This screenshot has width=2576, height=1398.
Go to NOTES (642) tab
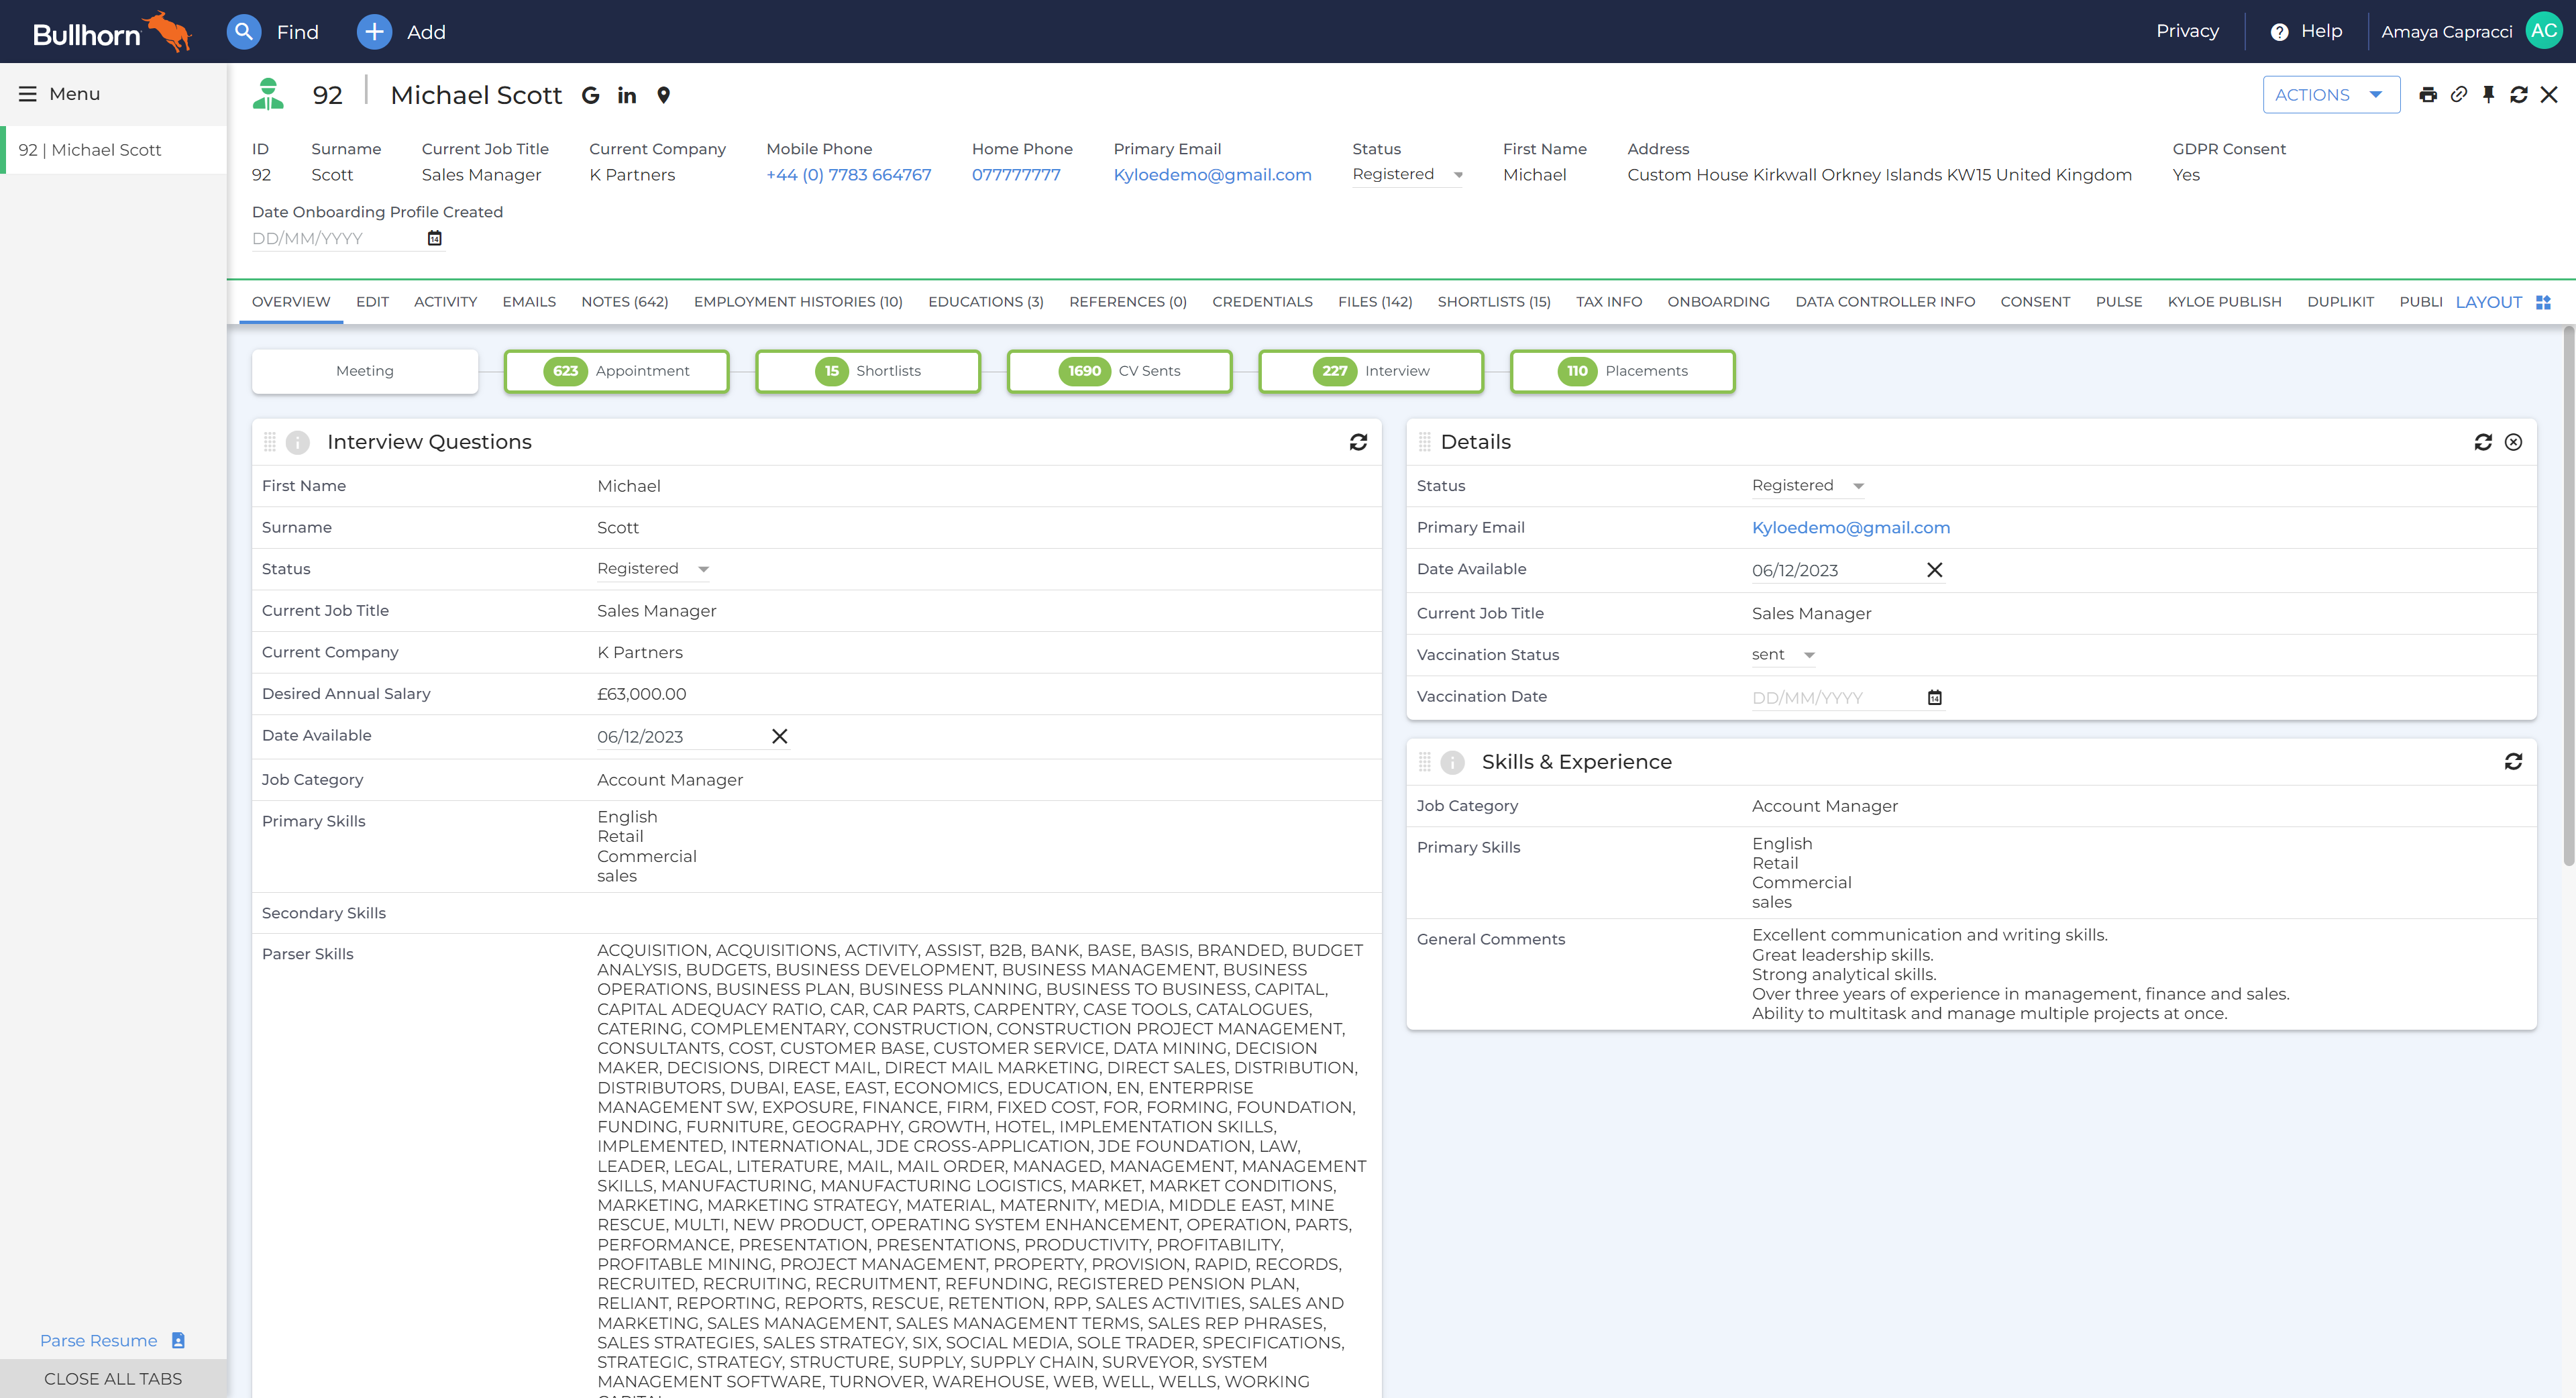pyautogui.click(x=624, y=302)
